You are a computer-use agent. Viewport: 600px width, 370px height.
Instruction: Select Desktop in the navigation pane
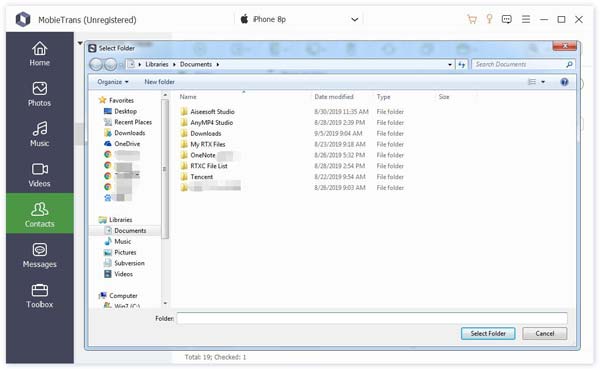click(121, 111)
